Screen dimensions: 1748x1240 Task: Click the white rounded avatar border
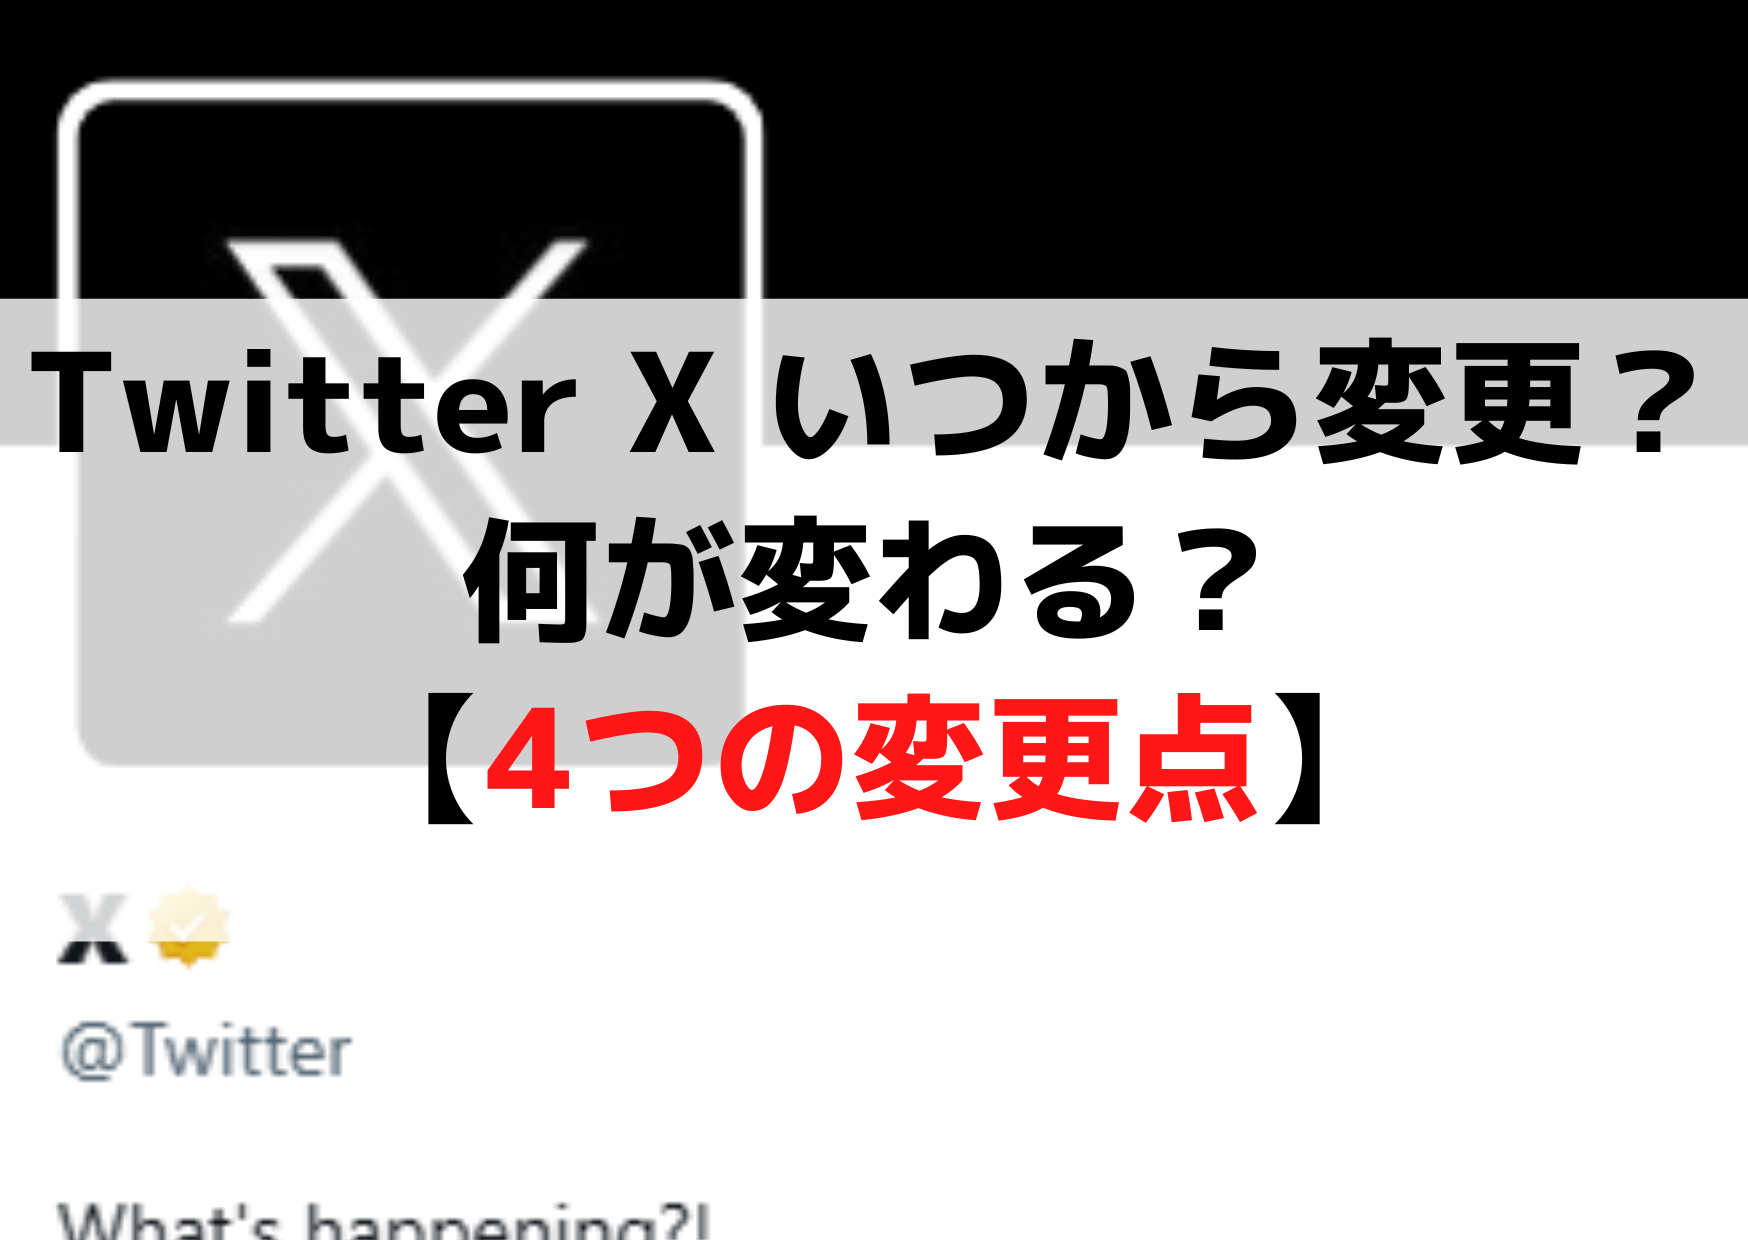click(x=410, y=90)
